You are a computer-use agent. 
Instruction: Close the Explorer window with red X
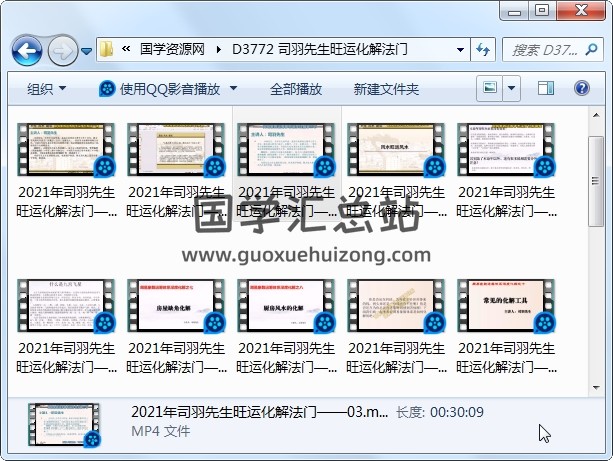(x=581, y=11)
